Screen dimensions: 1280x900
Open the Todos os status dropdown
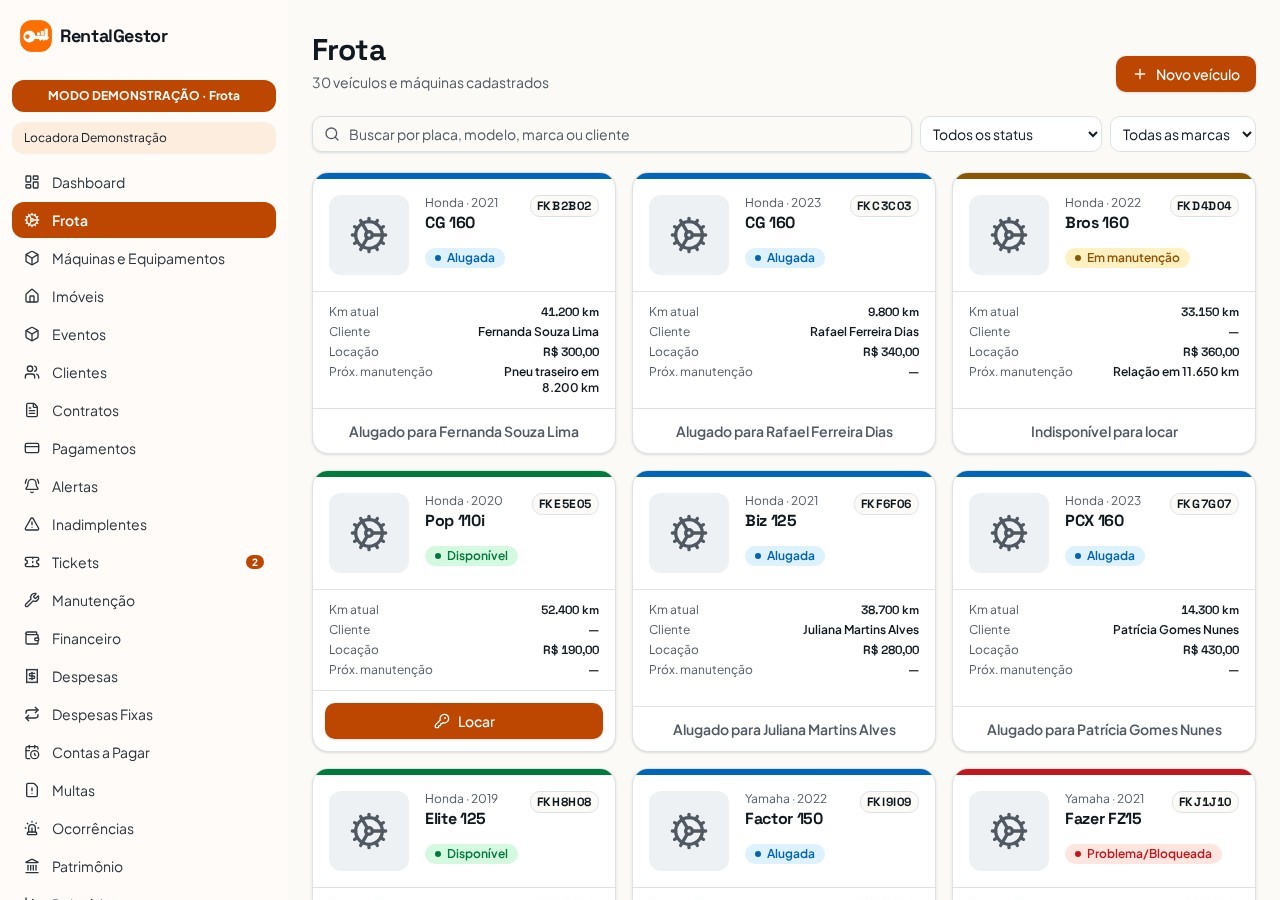click(x=1011, y=134)
